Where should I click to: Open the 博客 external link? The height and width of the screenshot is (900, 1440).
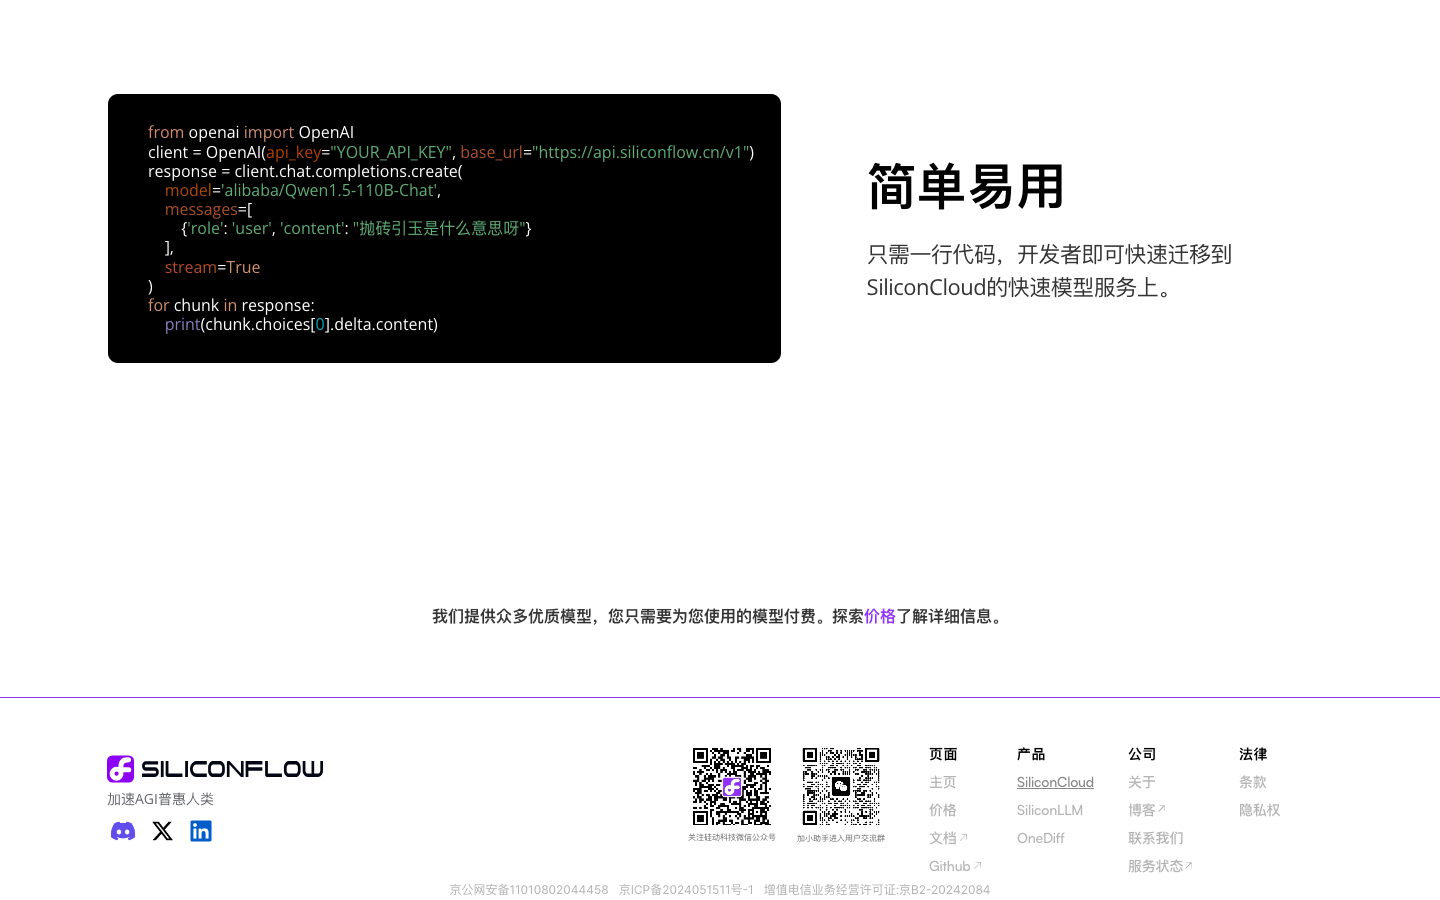(x=1147, y=810)
